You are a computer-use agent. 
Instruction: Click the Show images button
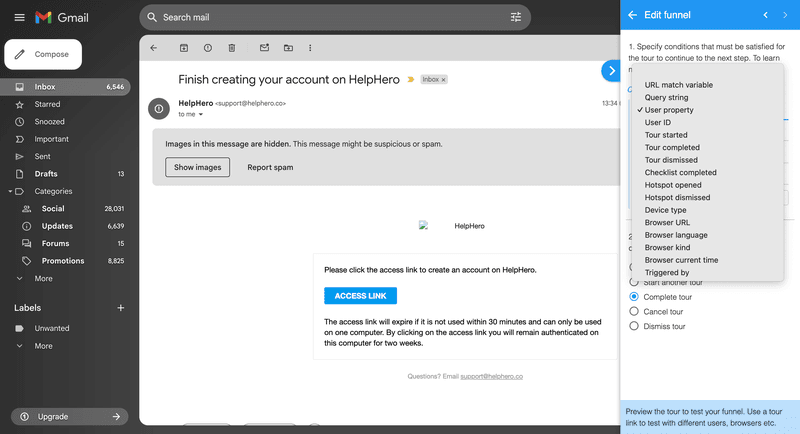[x=197, y=167]
